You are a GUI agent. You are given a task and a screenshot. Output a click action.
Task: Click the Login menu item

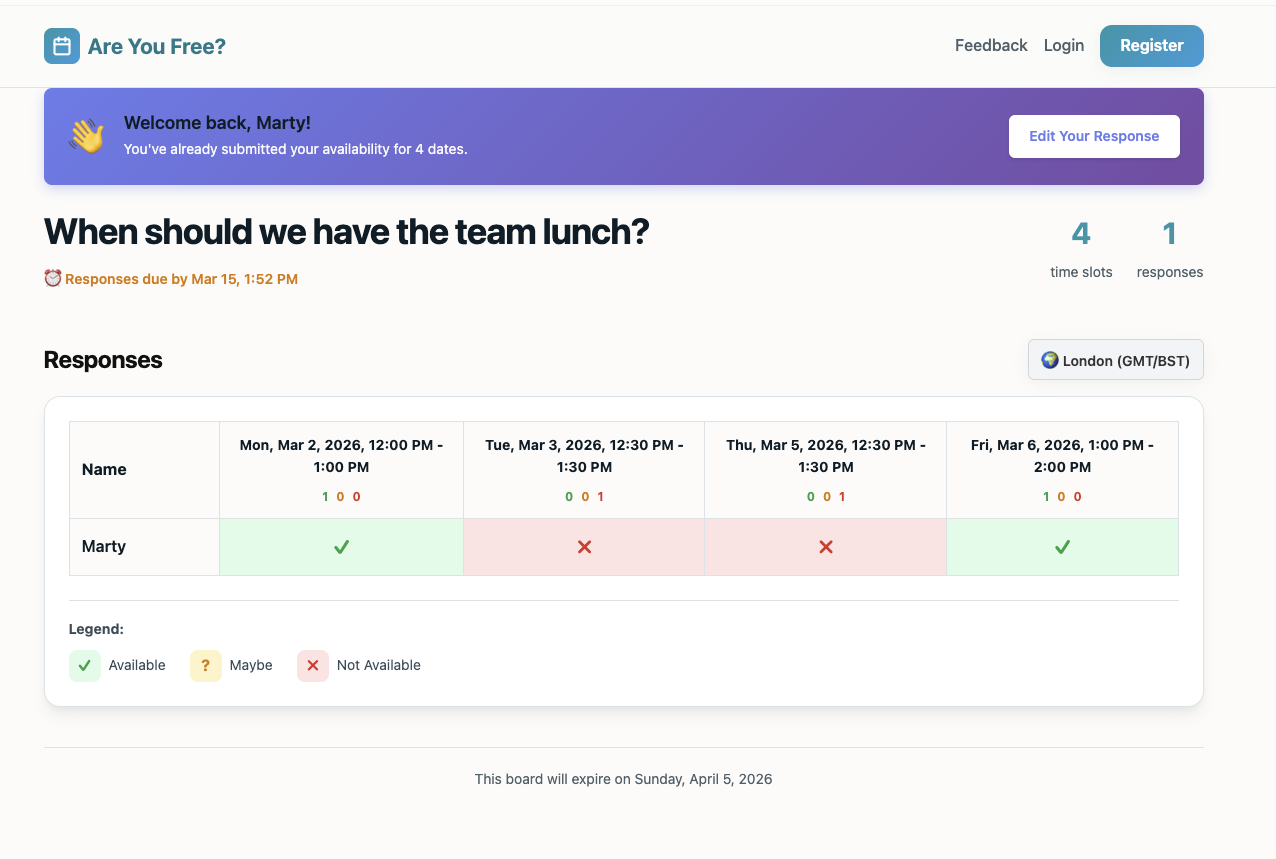pyautogui.click(x=1063, y=45)
